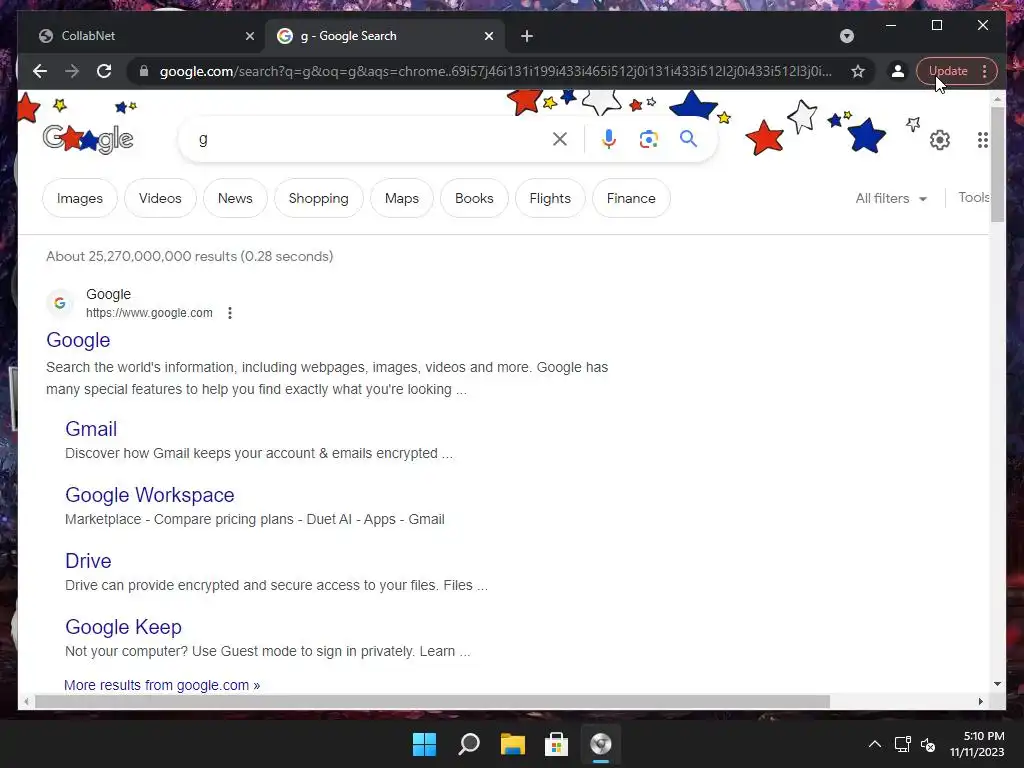The width and height of the screenshot is (1024, 768).
Task: Switch to Books results
Action: pyautogui.click(x=474, y=198)
